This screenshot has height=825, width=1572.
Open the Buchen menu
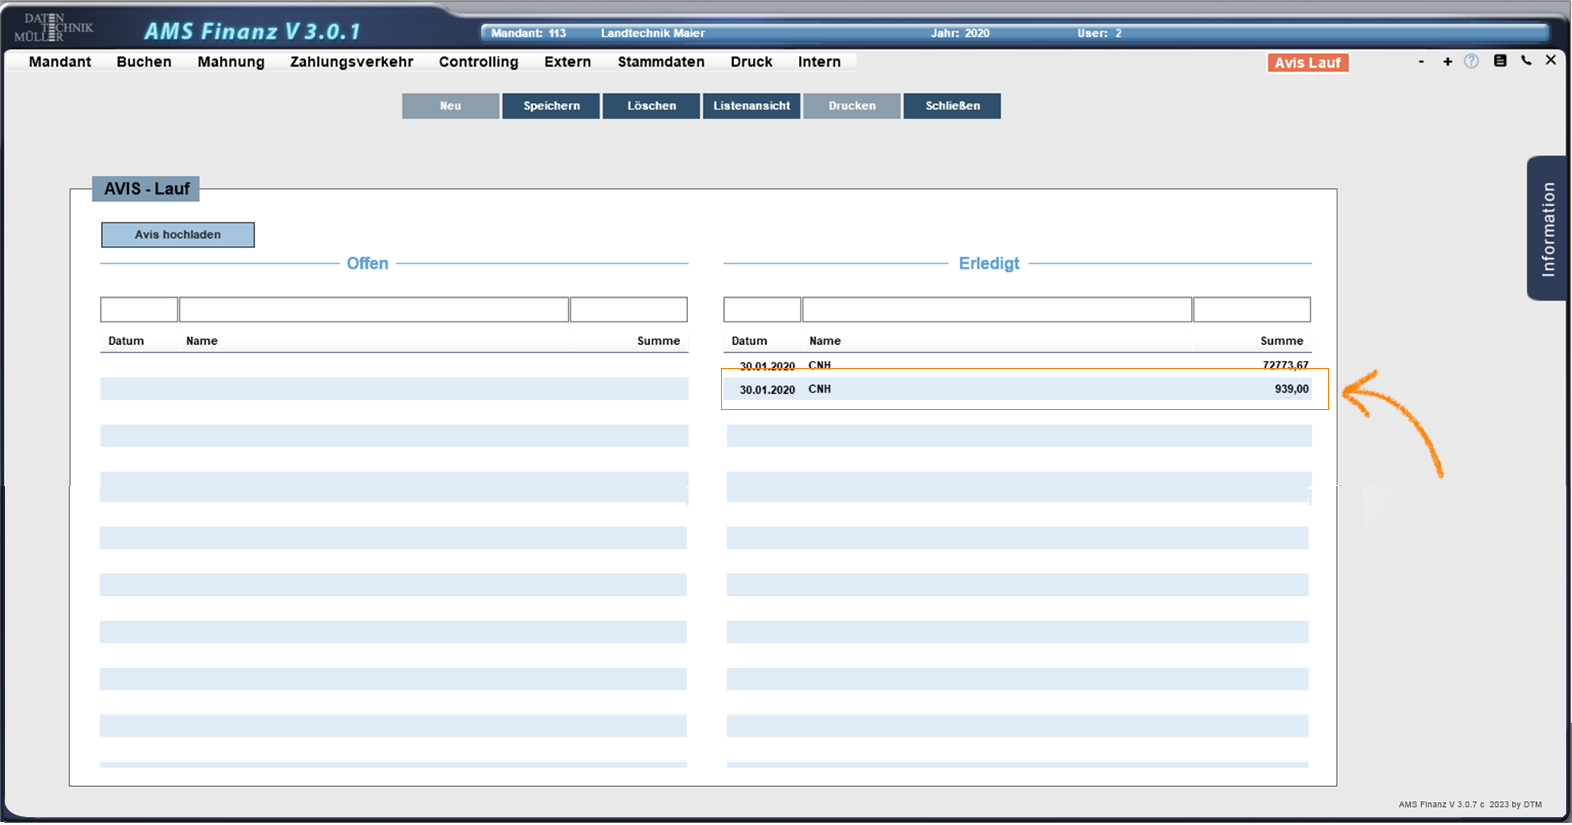(144, 62)
